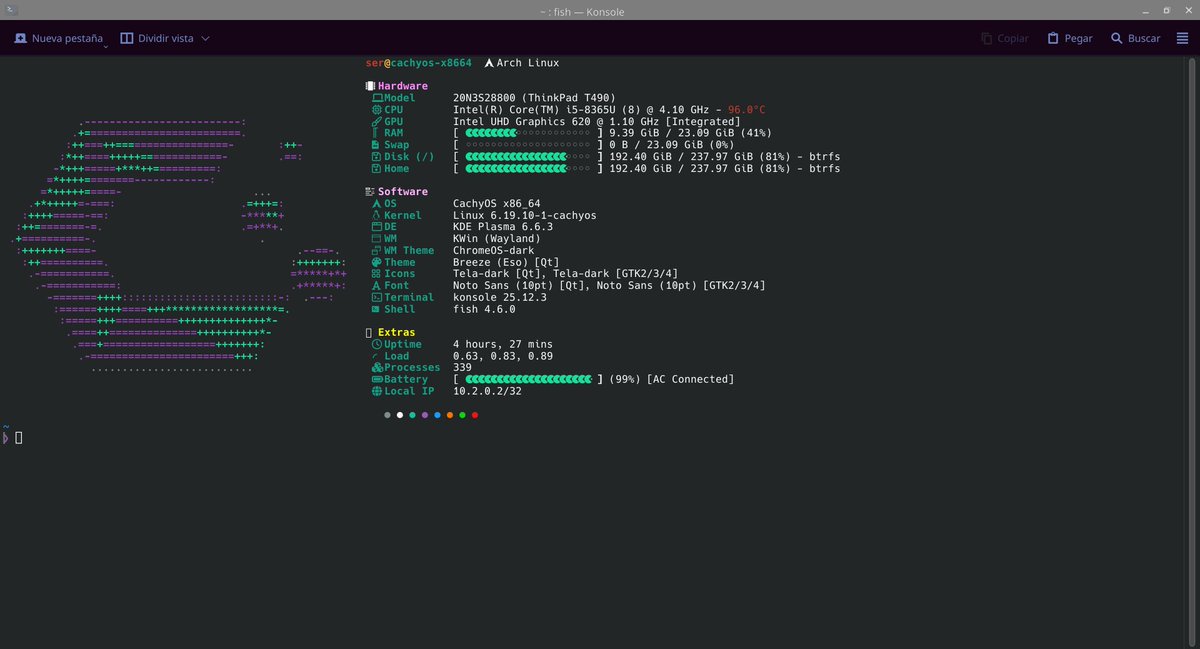Click the RAM usage bar
The width and height of the screenshot is (1200, 649).
pos(527,133)
